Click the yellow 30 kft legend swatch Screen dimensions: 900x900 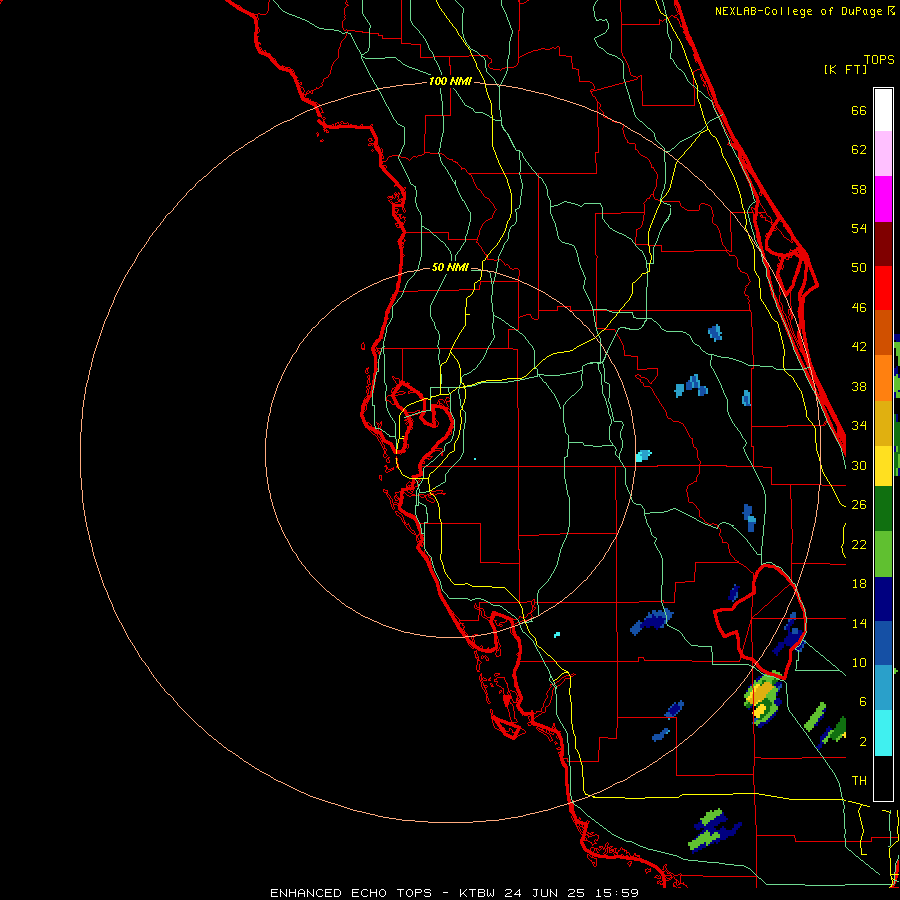pyautogui.click(x=883, y=465)
